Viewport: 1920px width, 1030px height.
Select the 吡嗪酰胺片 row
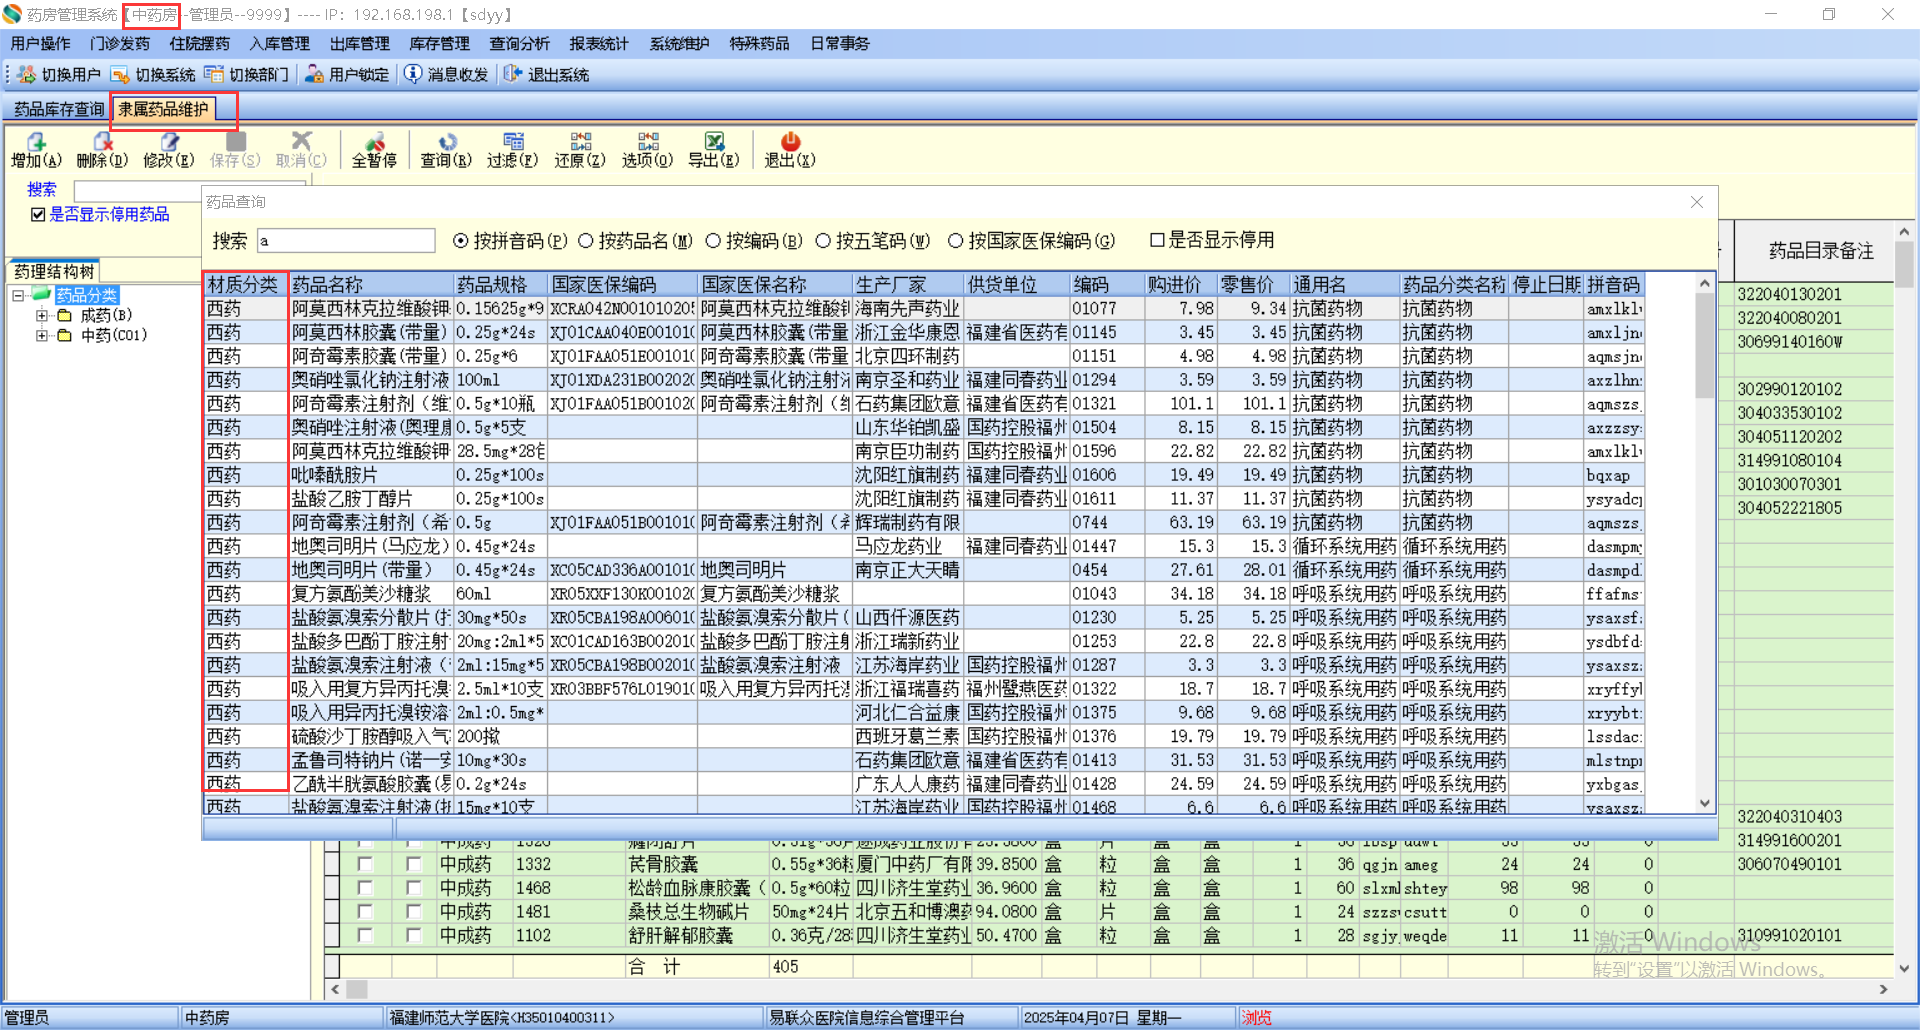pos(923,475)
